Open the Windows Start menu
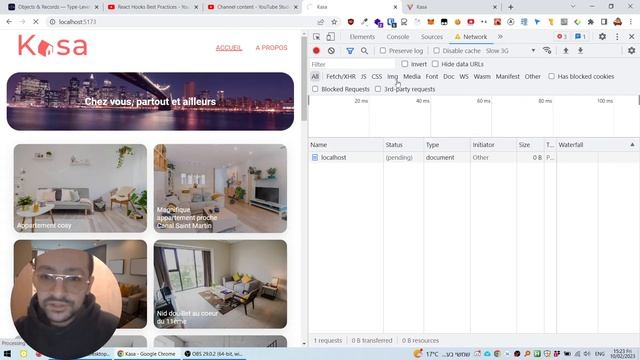 [7, 353]
